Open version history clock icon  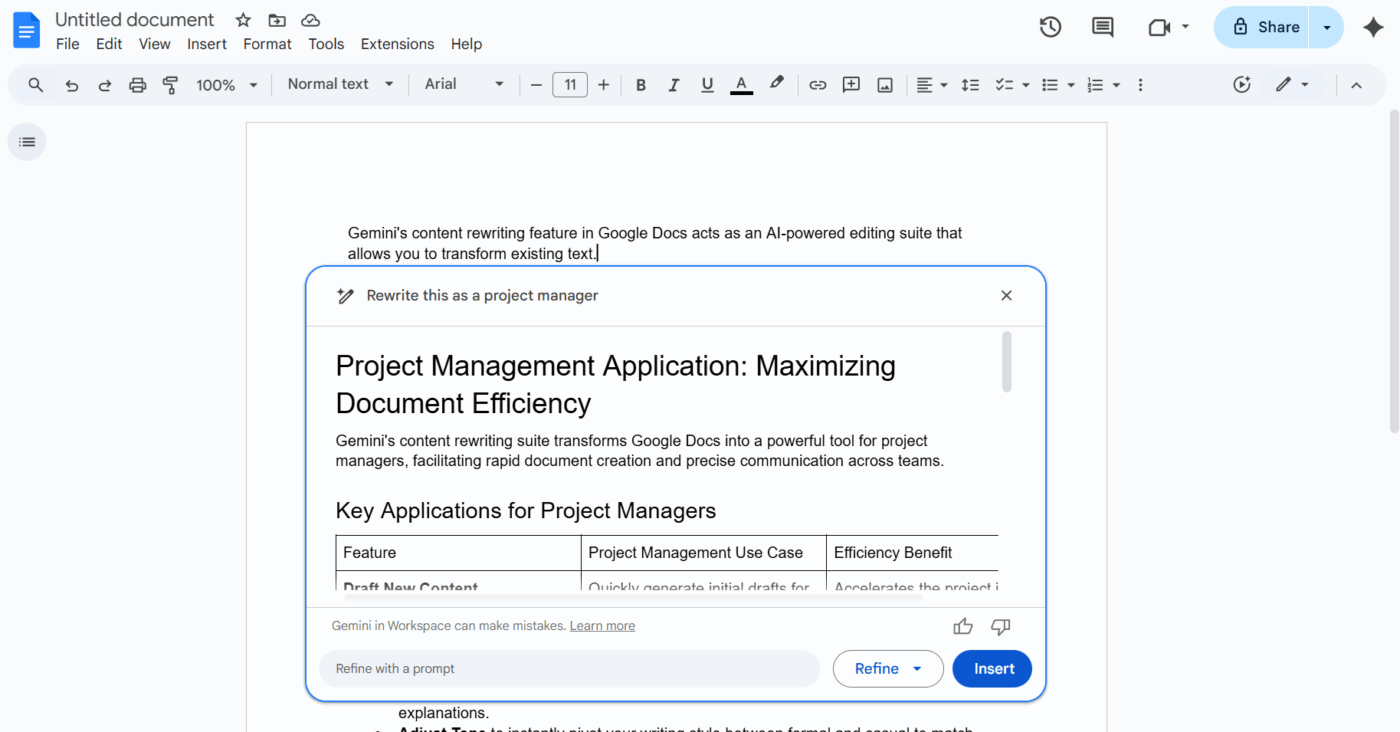1050,27
